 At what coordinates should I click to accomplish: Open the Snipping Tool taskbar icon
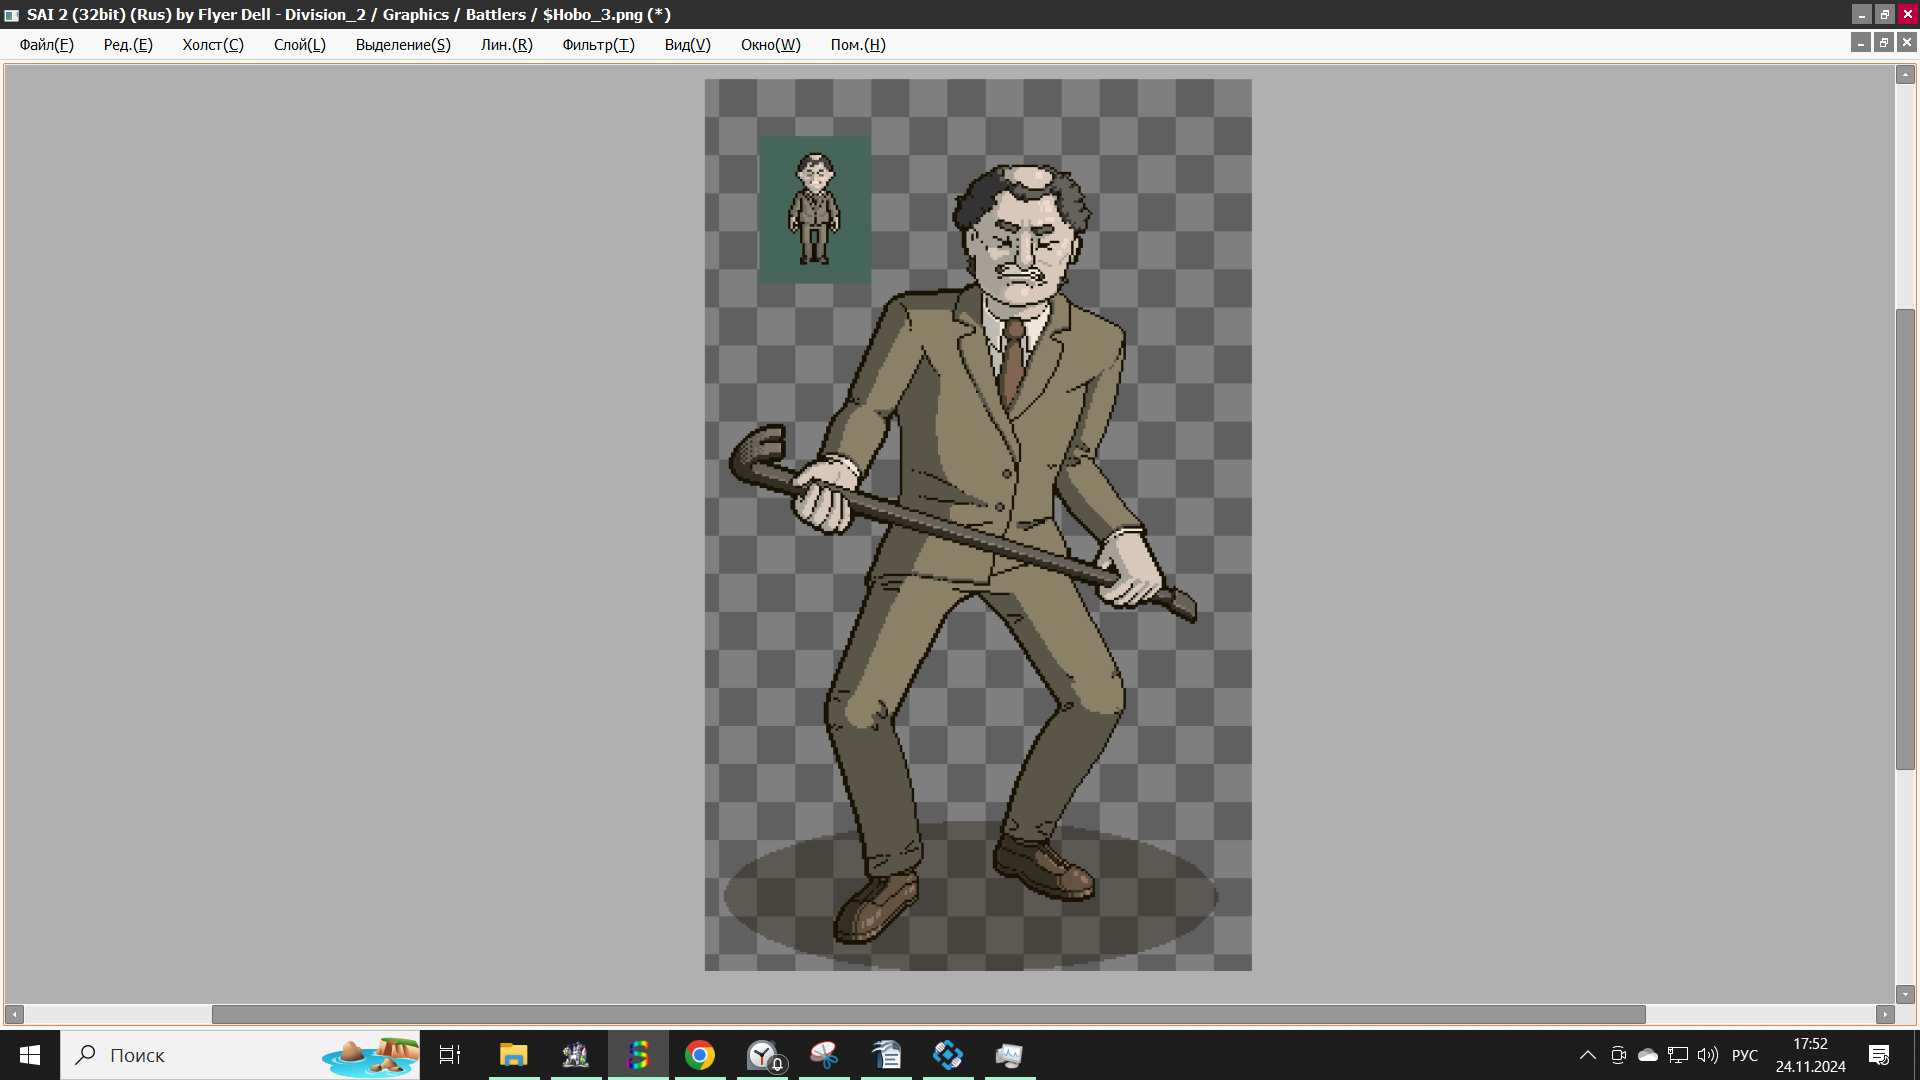coord(824,1055)
